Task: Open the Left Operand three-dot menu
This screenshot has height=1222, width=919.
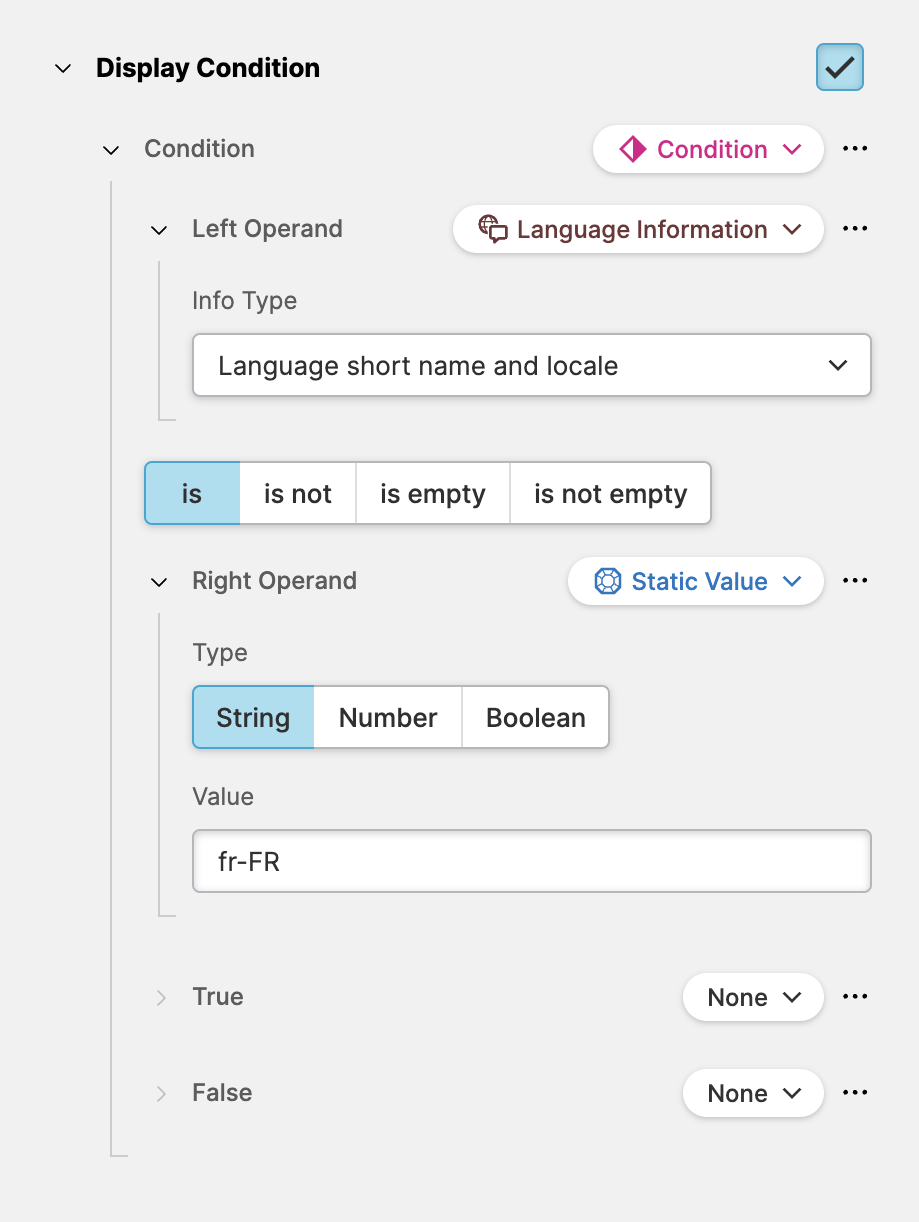Action: click(x=854, y=229)
